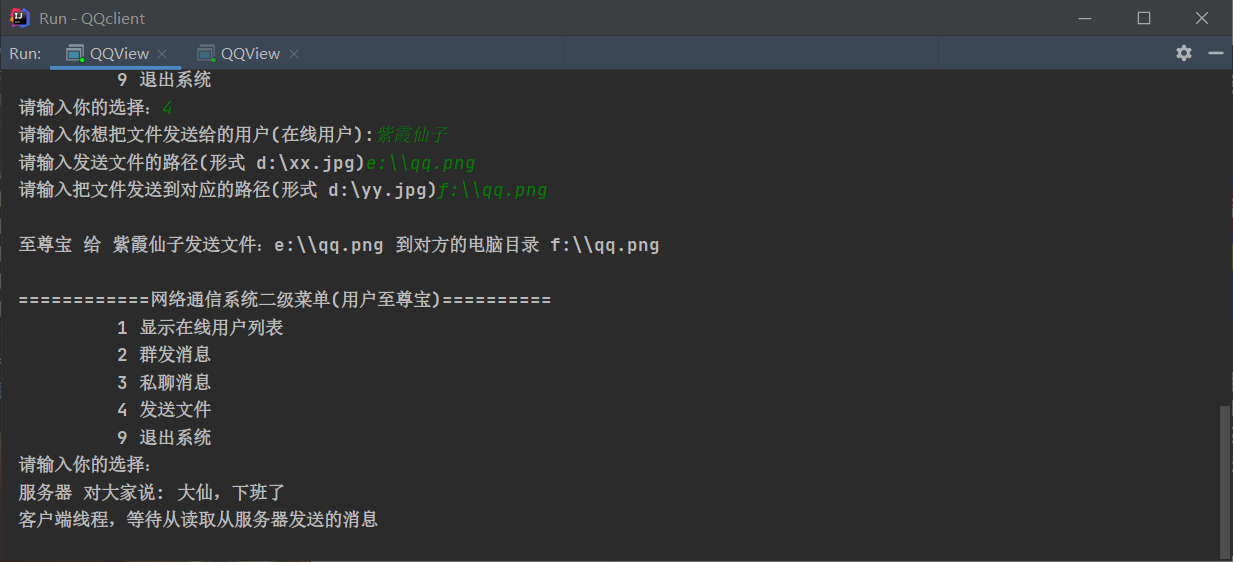This screenshot has width=1233, height=562.
Task: Click the second QQView tab's run configuration icon
Action: [206, 53]
